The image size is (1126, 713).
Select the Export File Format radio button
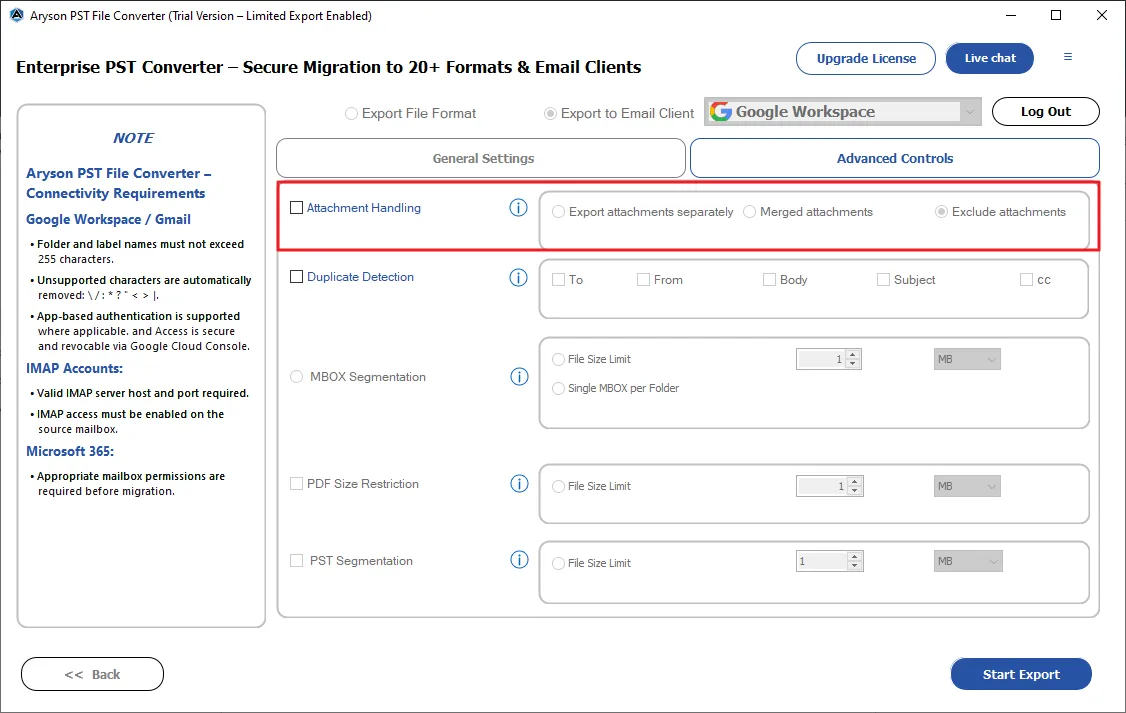click(x=351, y=113)
